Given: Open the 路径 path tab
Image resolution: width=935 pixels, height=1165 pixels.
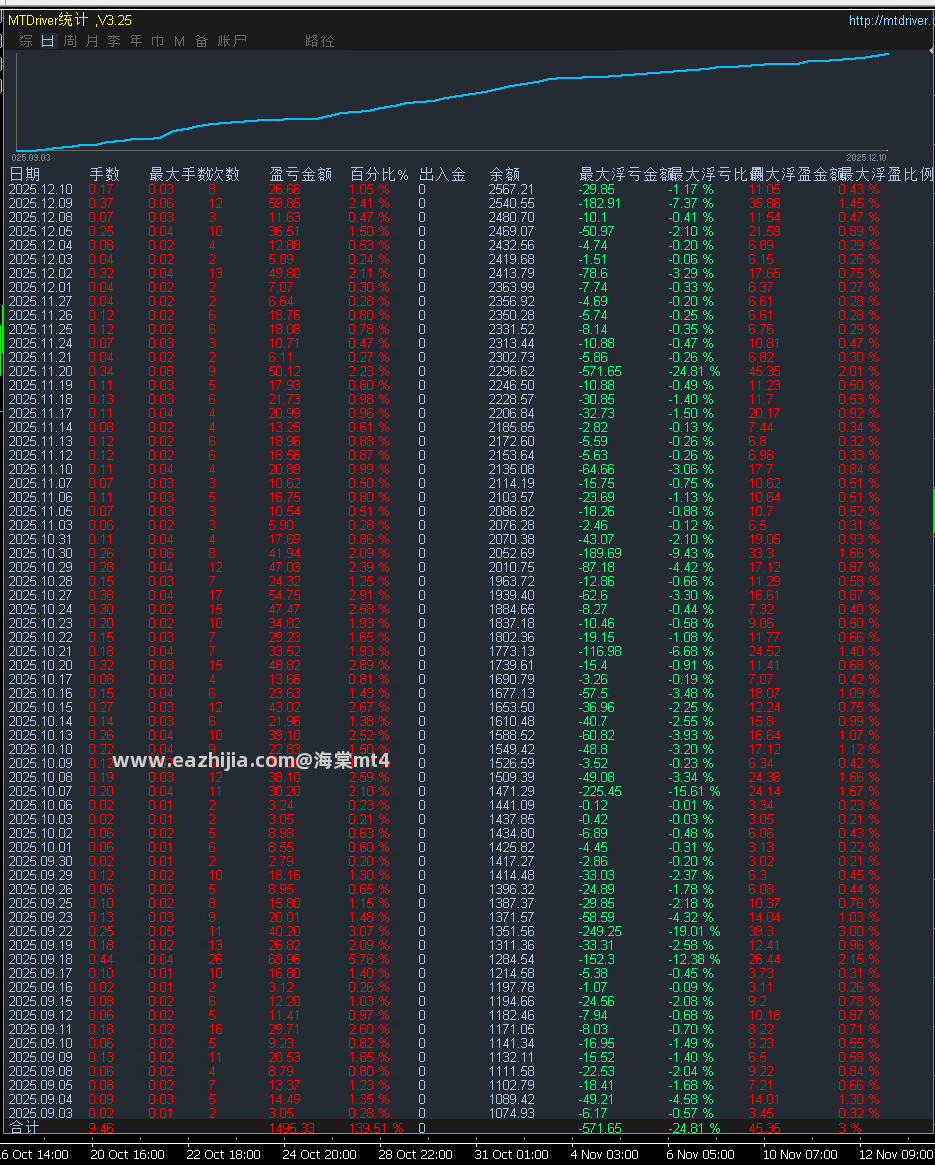Looking at the screenshot, I should (x=320, y=41).
